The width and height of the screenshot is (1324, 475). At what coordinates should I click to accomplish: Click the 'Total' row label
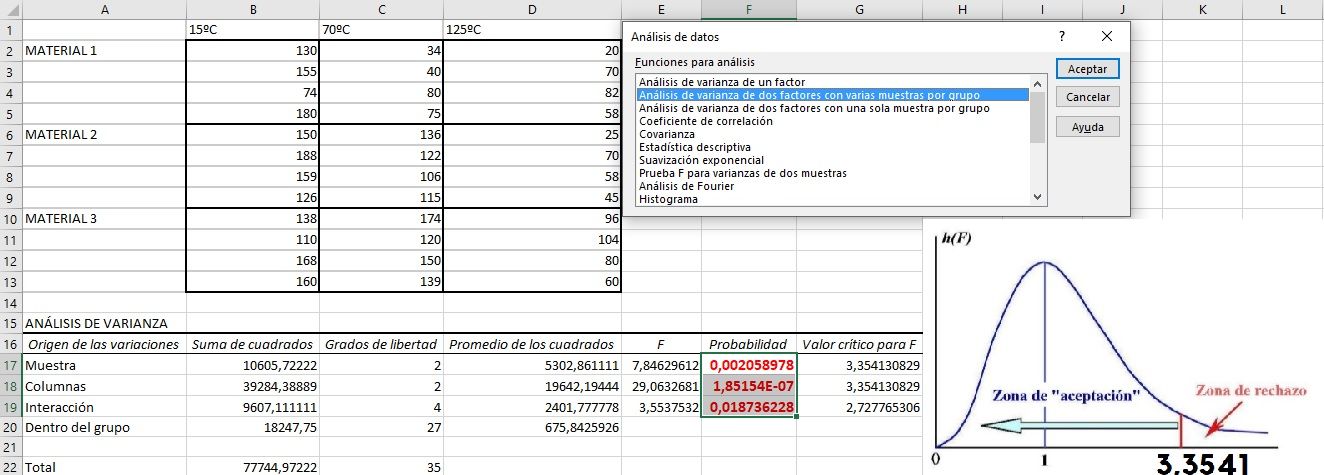pyautogui.click(x=104, y=467)
